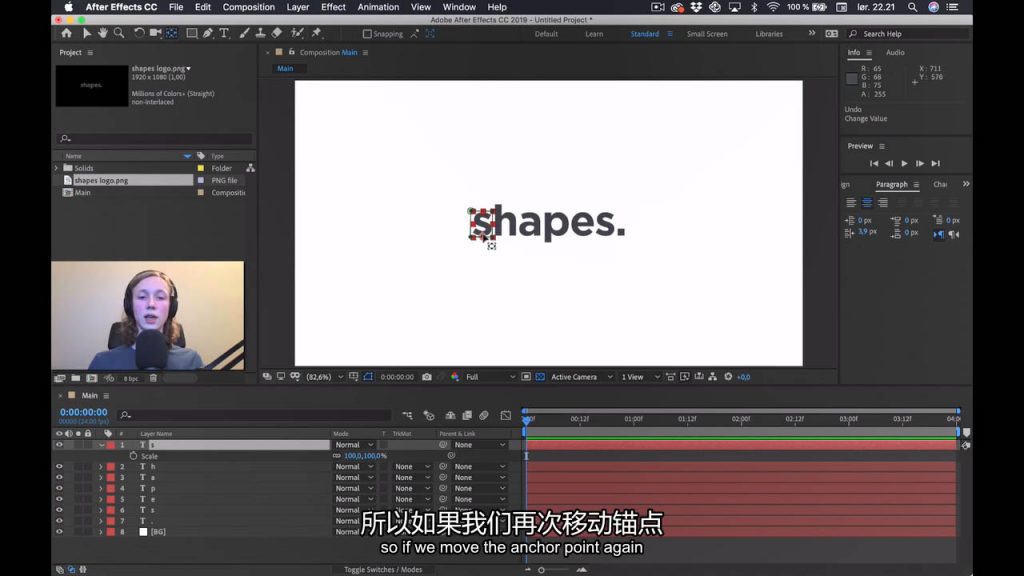Image resolution: width=1024 pixels, height=576 pixels.
Task: Switch to the Paragraph panel tab
Action: 891,184
